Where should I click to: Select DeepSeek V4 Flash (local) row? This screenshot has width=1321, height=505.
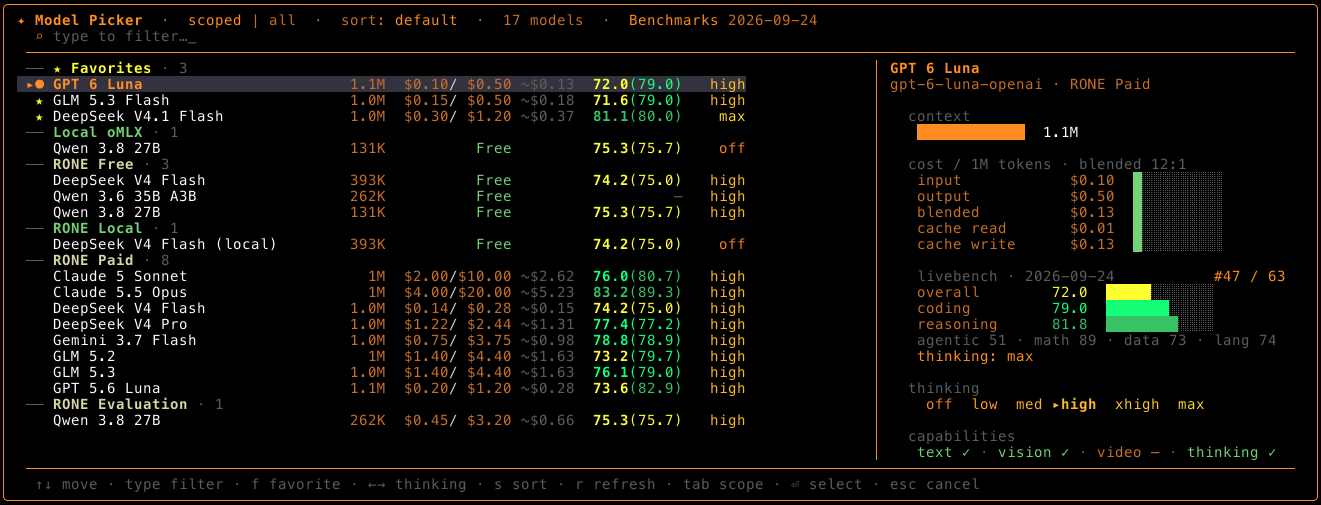(382, 244)
